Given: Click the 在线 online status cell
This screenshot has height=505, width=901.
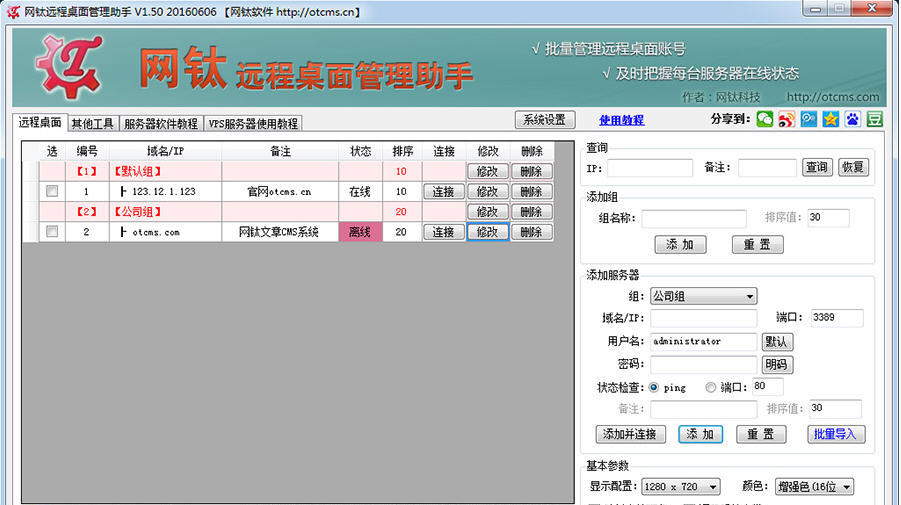Looking at the screenshot, I should [x=360, y=191].
